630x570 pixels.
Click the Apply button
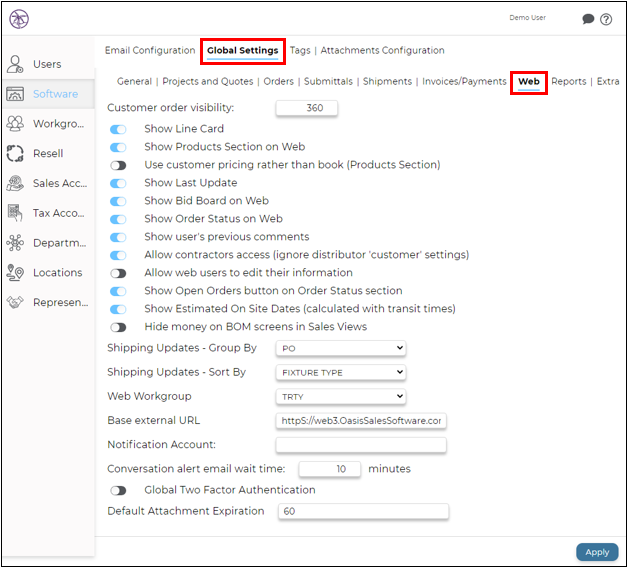(597, 552)
